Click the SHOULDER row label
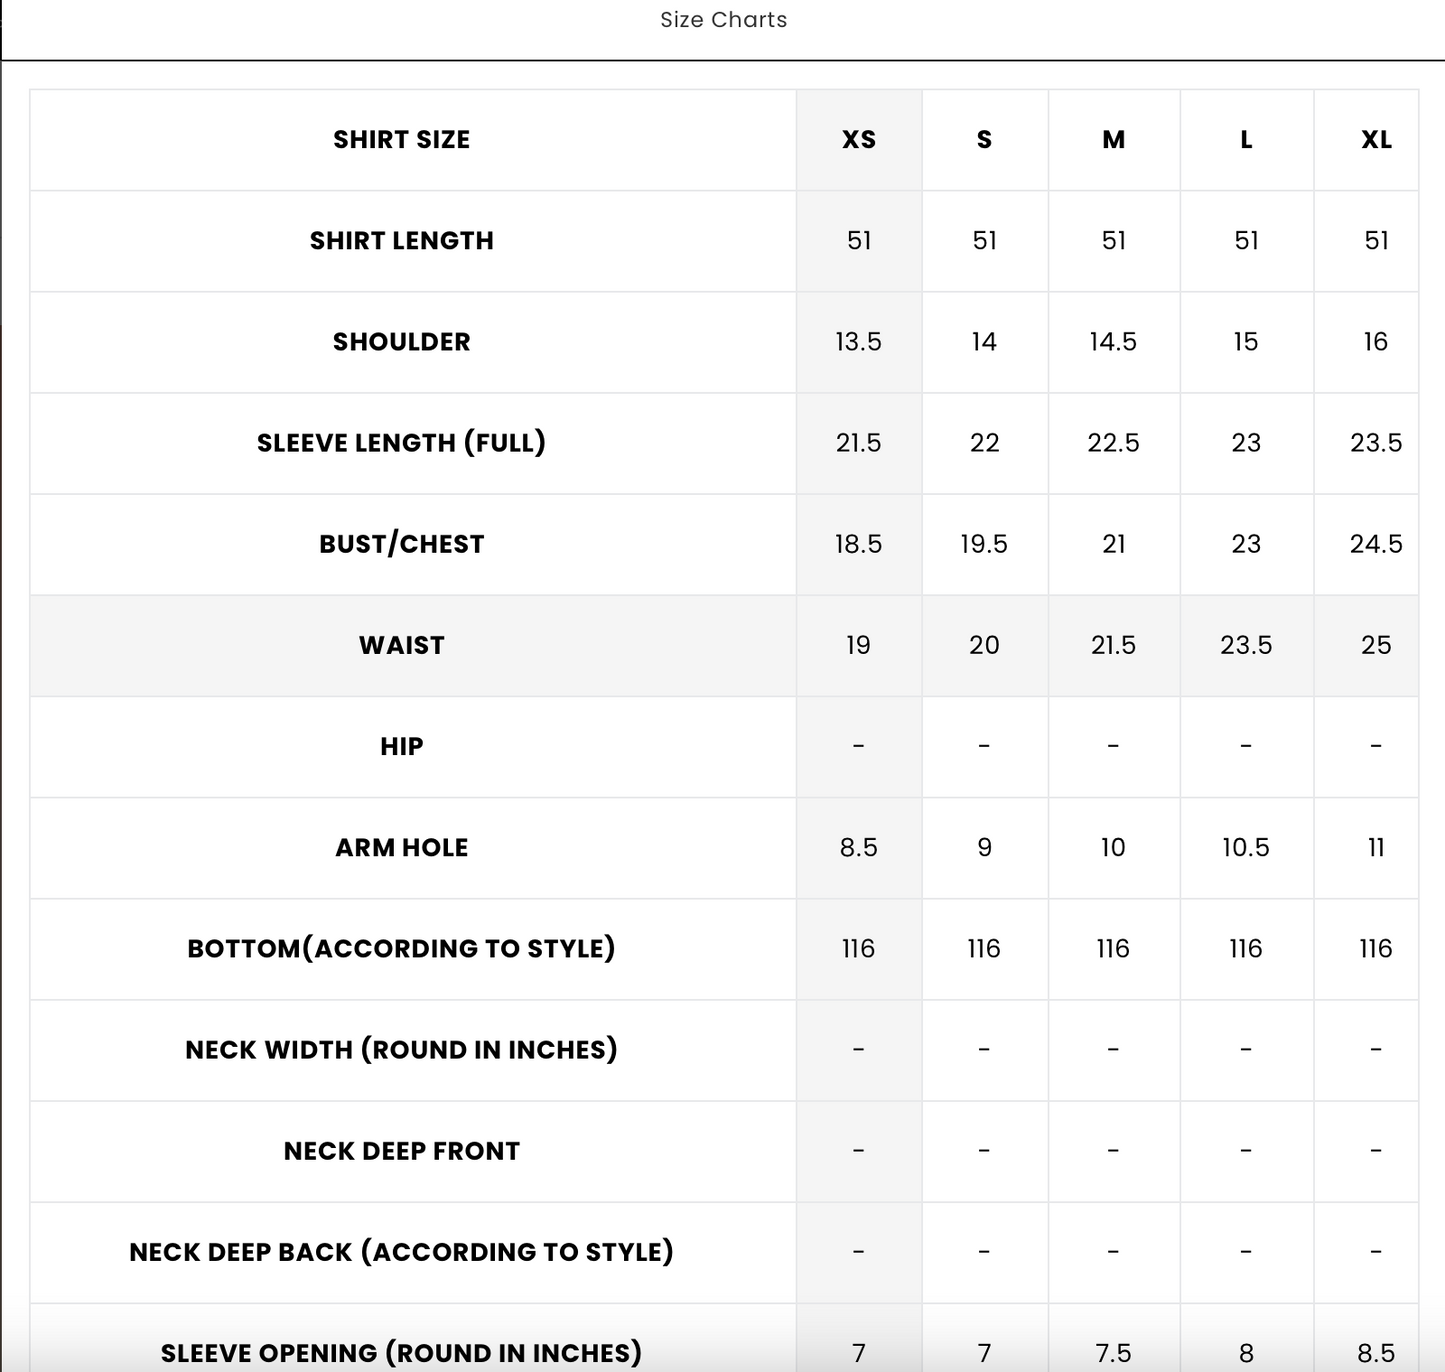The width and height of the screenshot is (1445, 1372). coord(401,342)
